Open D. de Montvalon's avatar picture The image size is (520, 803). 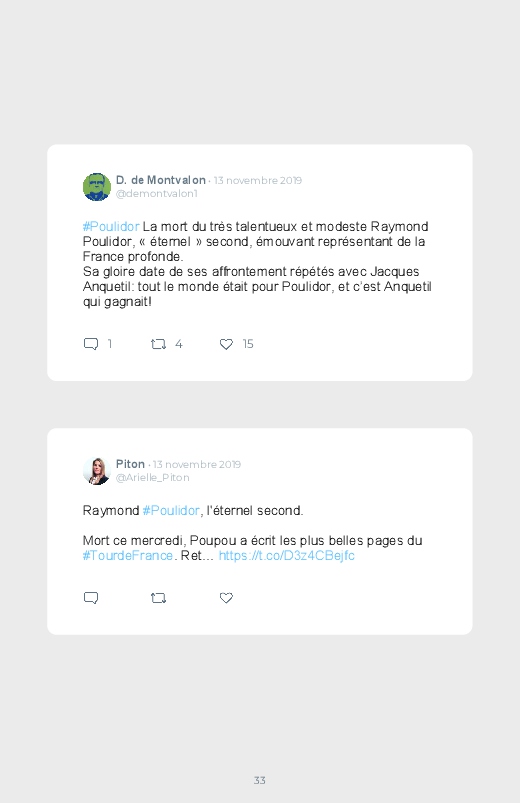coord(97,187)
